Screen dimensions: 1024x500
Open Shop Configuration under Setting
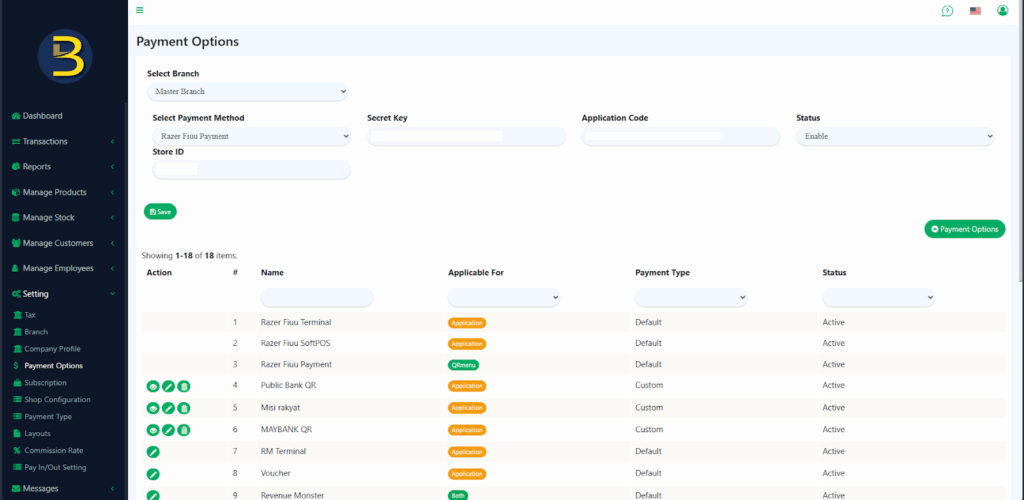[x=59, y=400]
